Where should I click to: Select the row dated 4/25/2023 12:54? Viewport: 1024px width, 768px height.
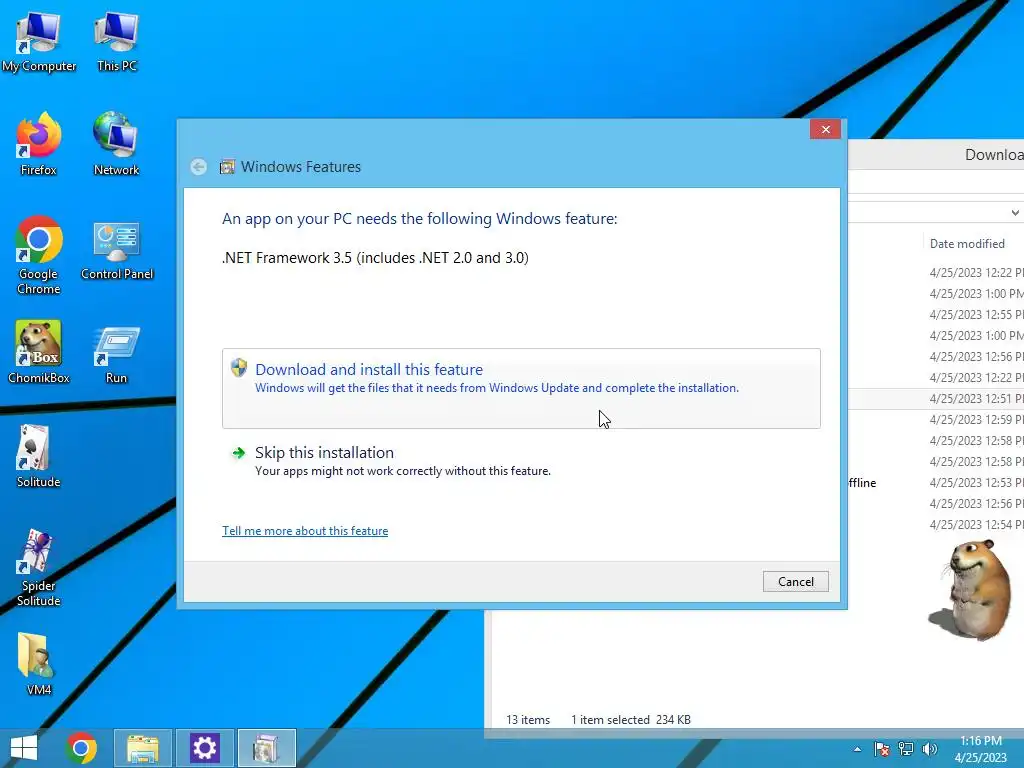tap(935, 525)
